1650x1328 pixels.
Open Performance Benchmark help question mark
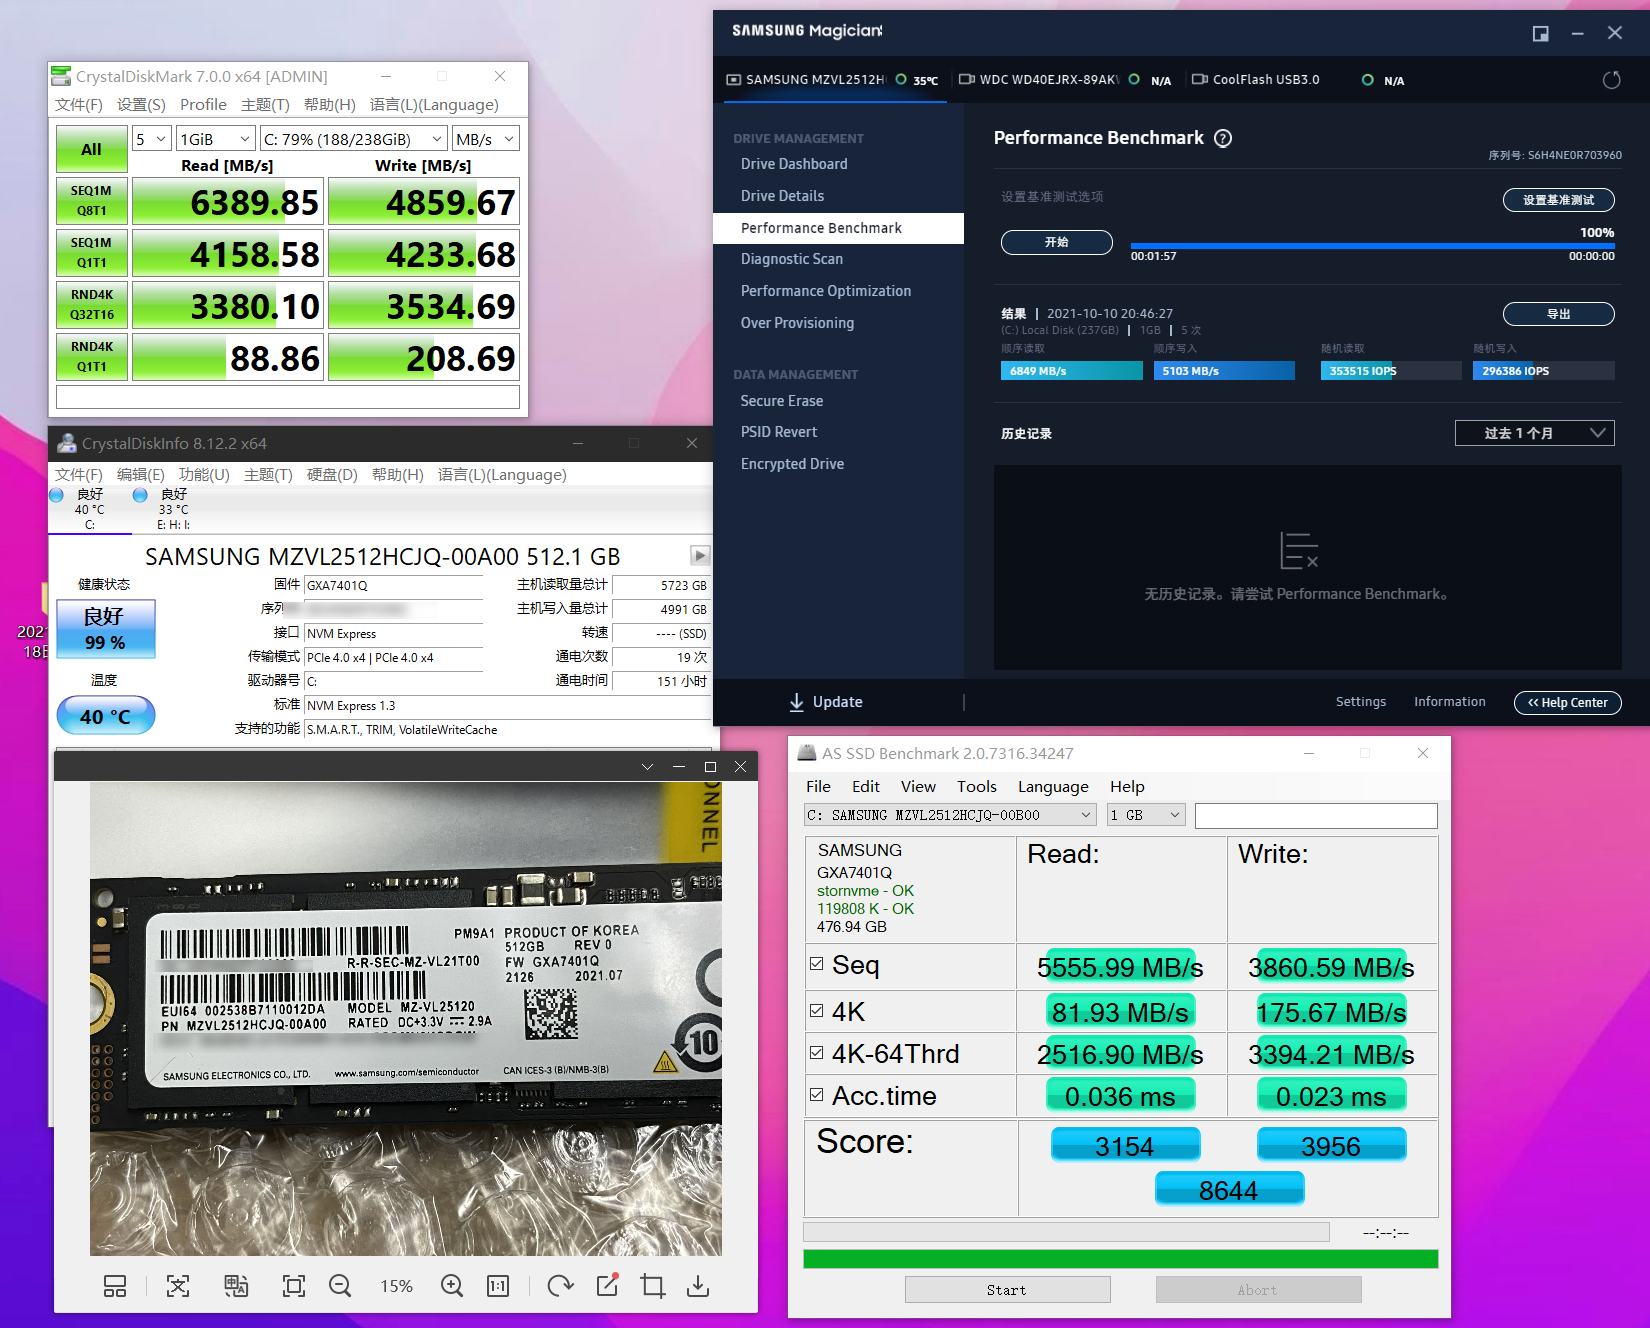point(1222,138)
